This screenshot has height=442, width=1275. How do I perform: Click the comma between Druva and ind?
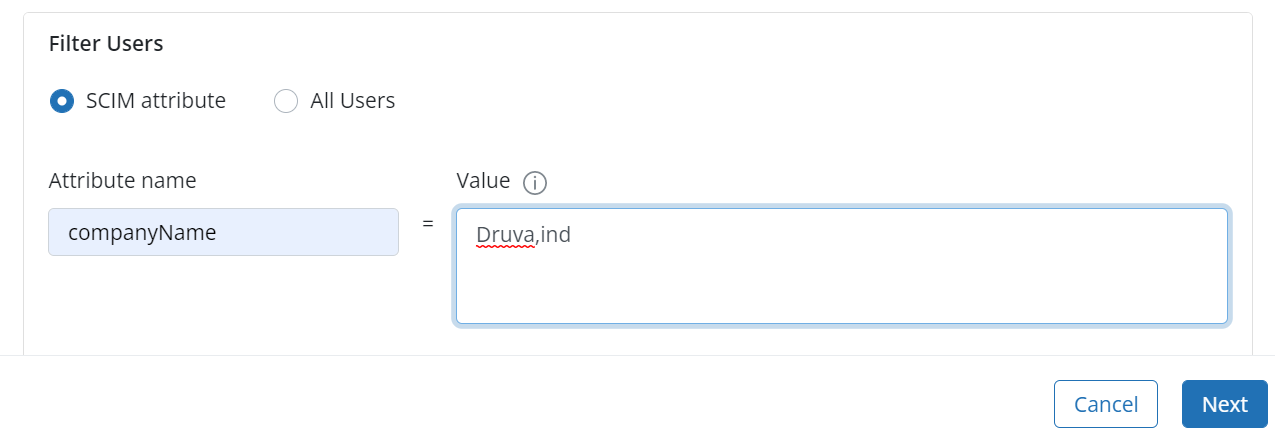tap(537, 238)
